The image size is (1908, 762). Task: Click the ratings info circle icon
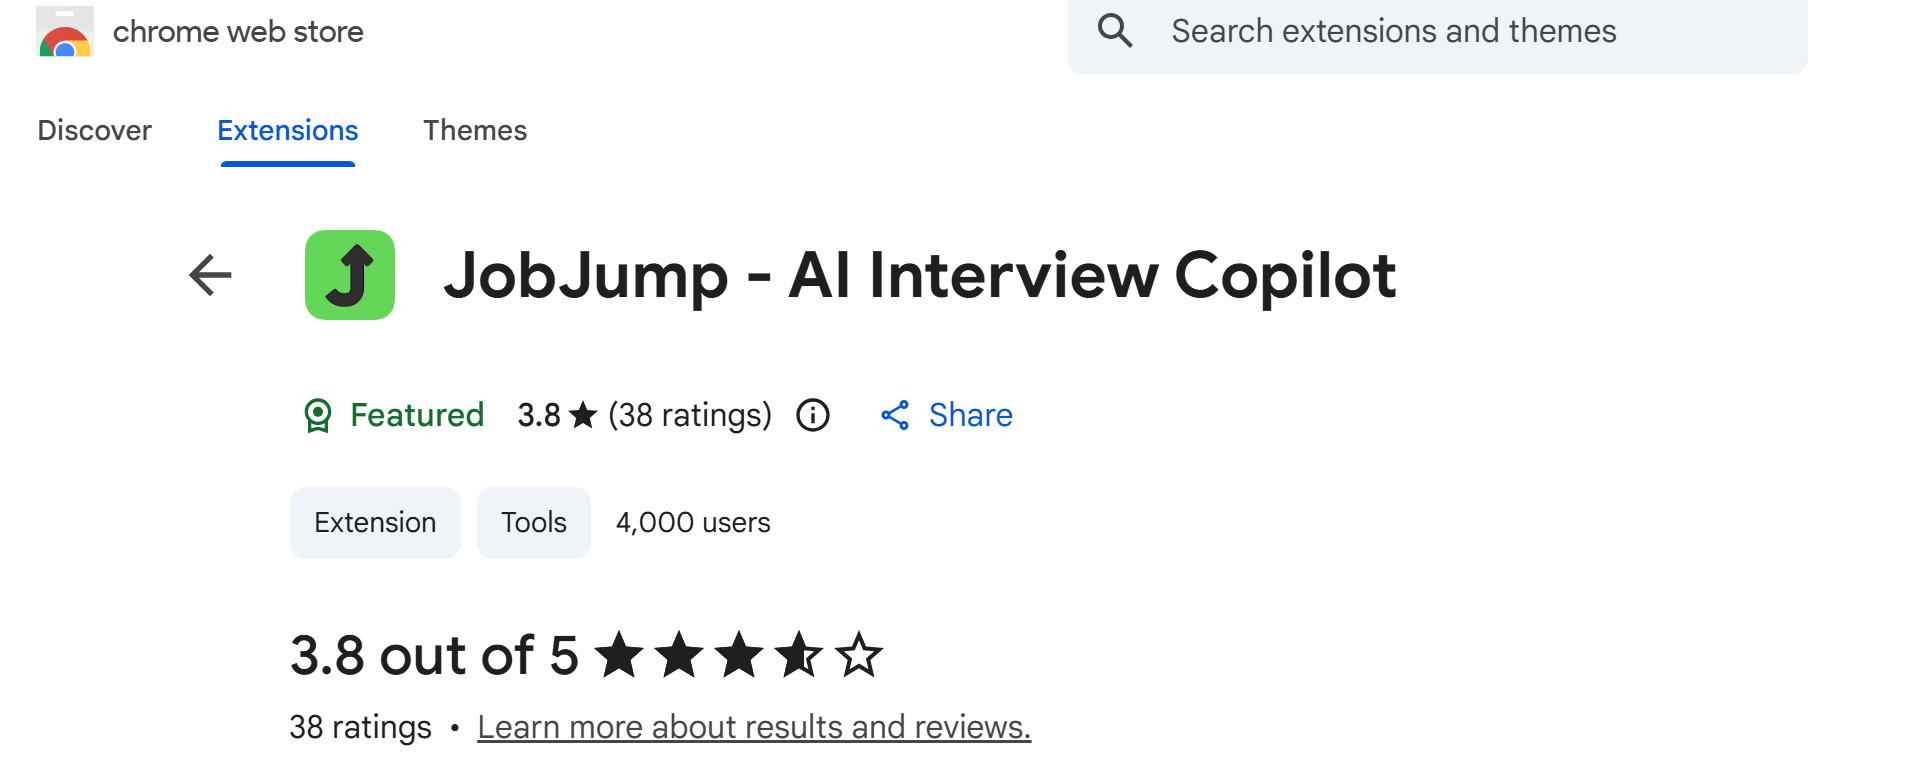click(813, 415)
